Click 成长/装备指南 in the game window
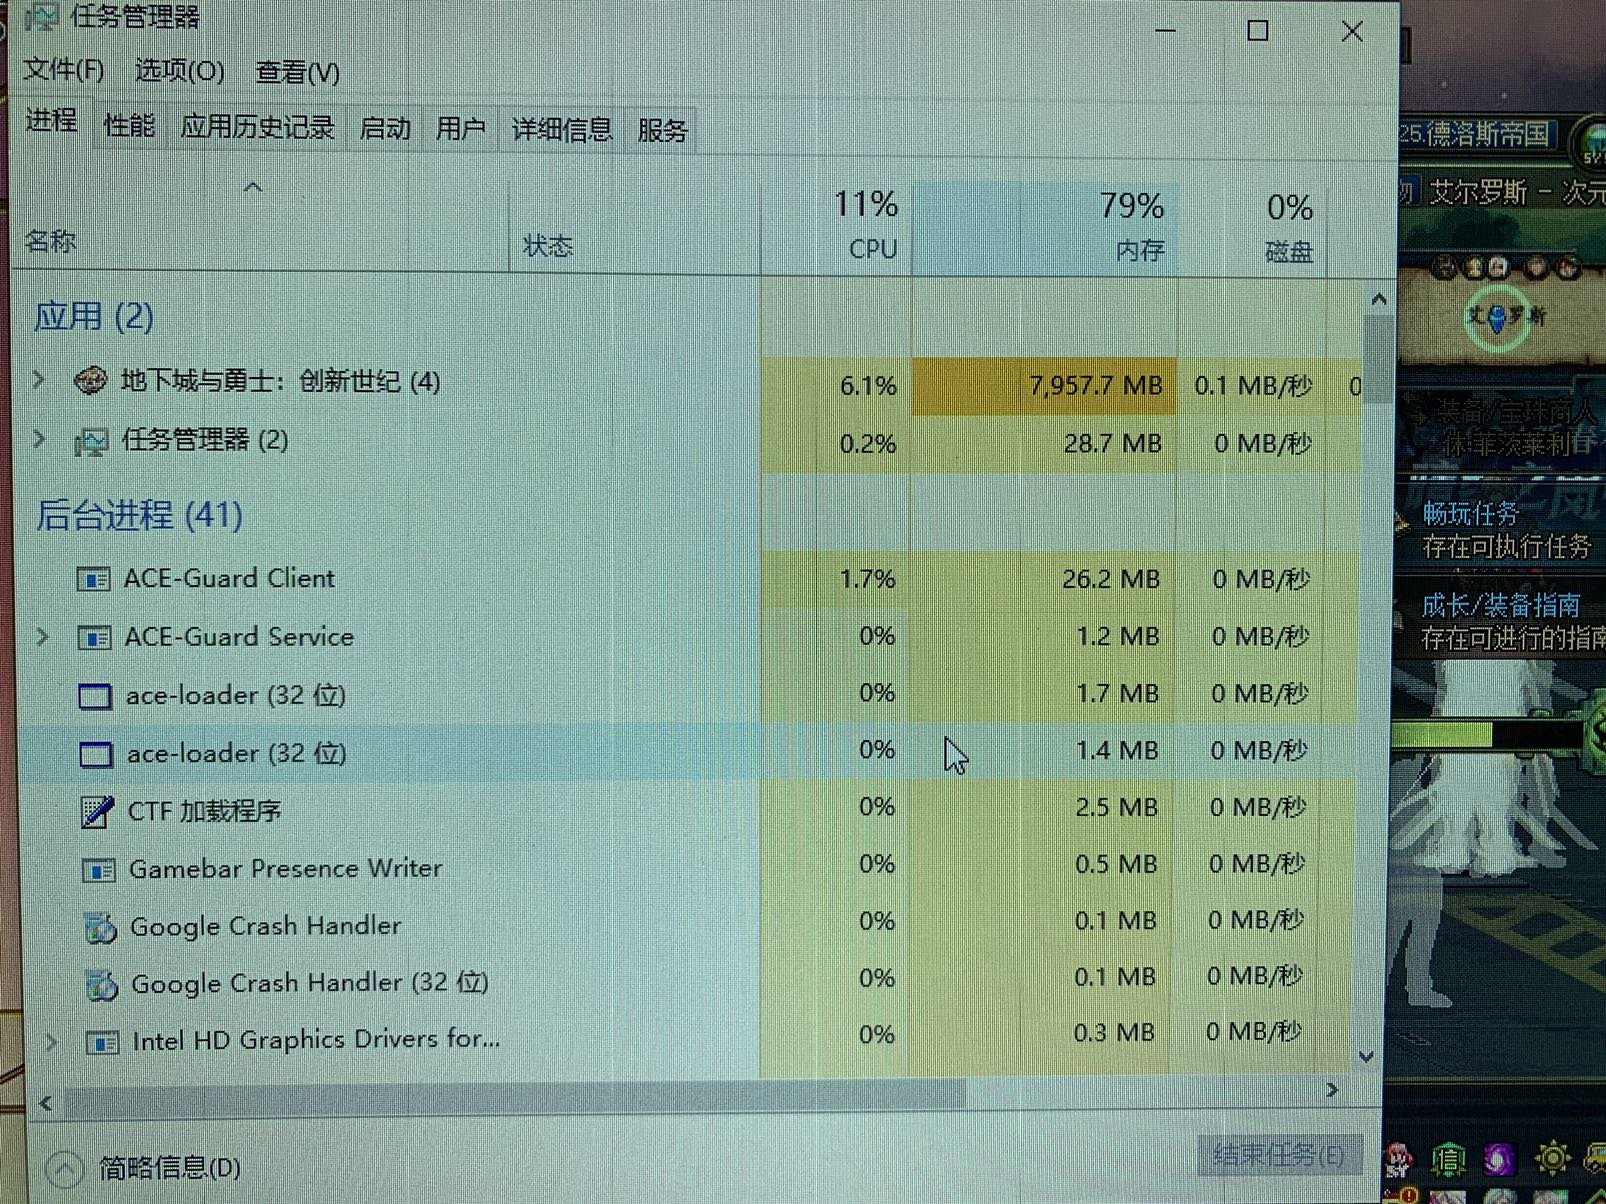 click(x=1501, y=605)
